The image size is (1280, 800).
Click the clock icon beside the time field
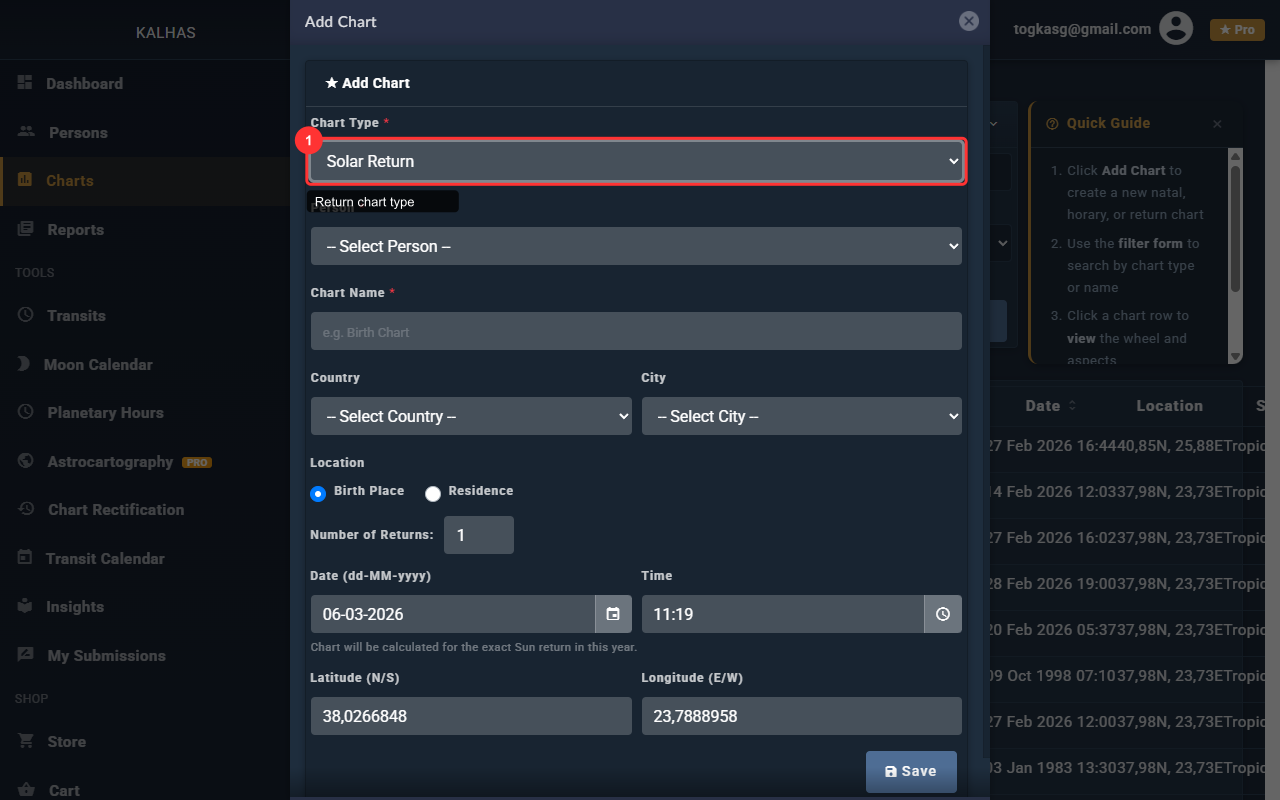tap(943, 614)
